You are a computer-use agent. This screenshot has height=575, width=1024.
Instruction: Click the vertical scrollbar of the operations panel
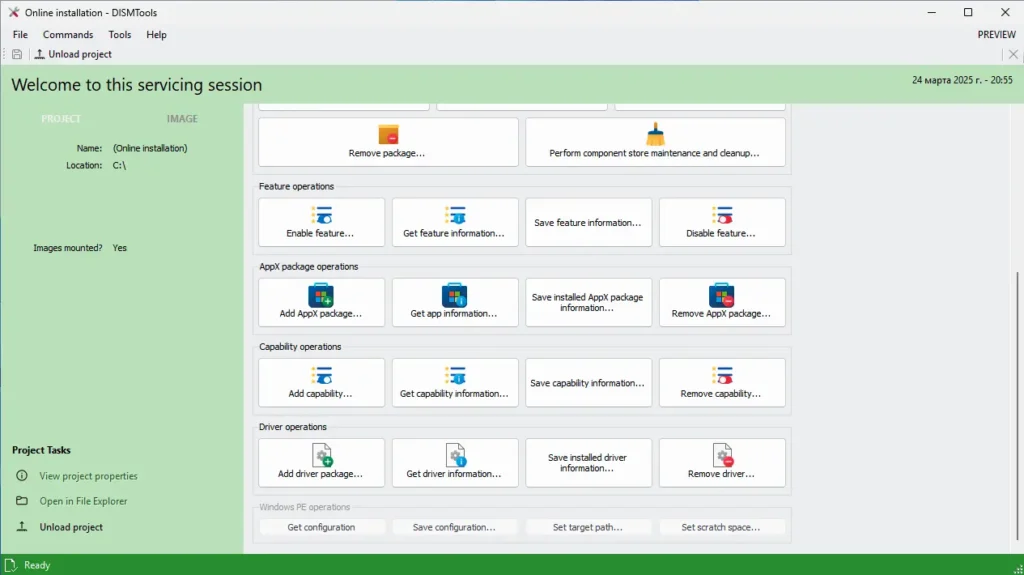pyautogui.click(x=1017, y=405)
